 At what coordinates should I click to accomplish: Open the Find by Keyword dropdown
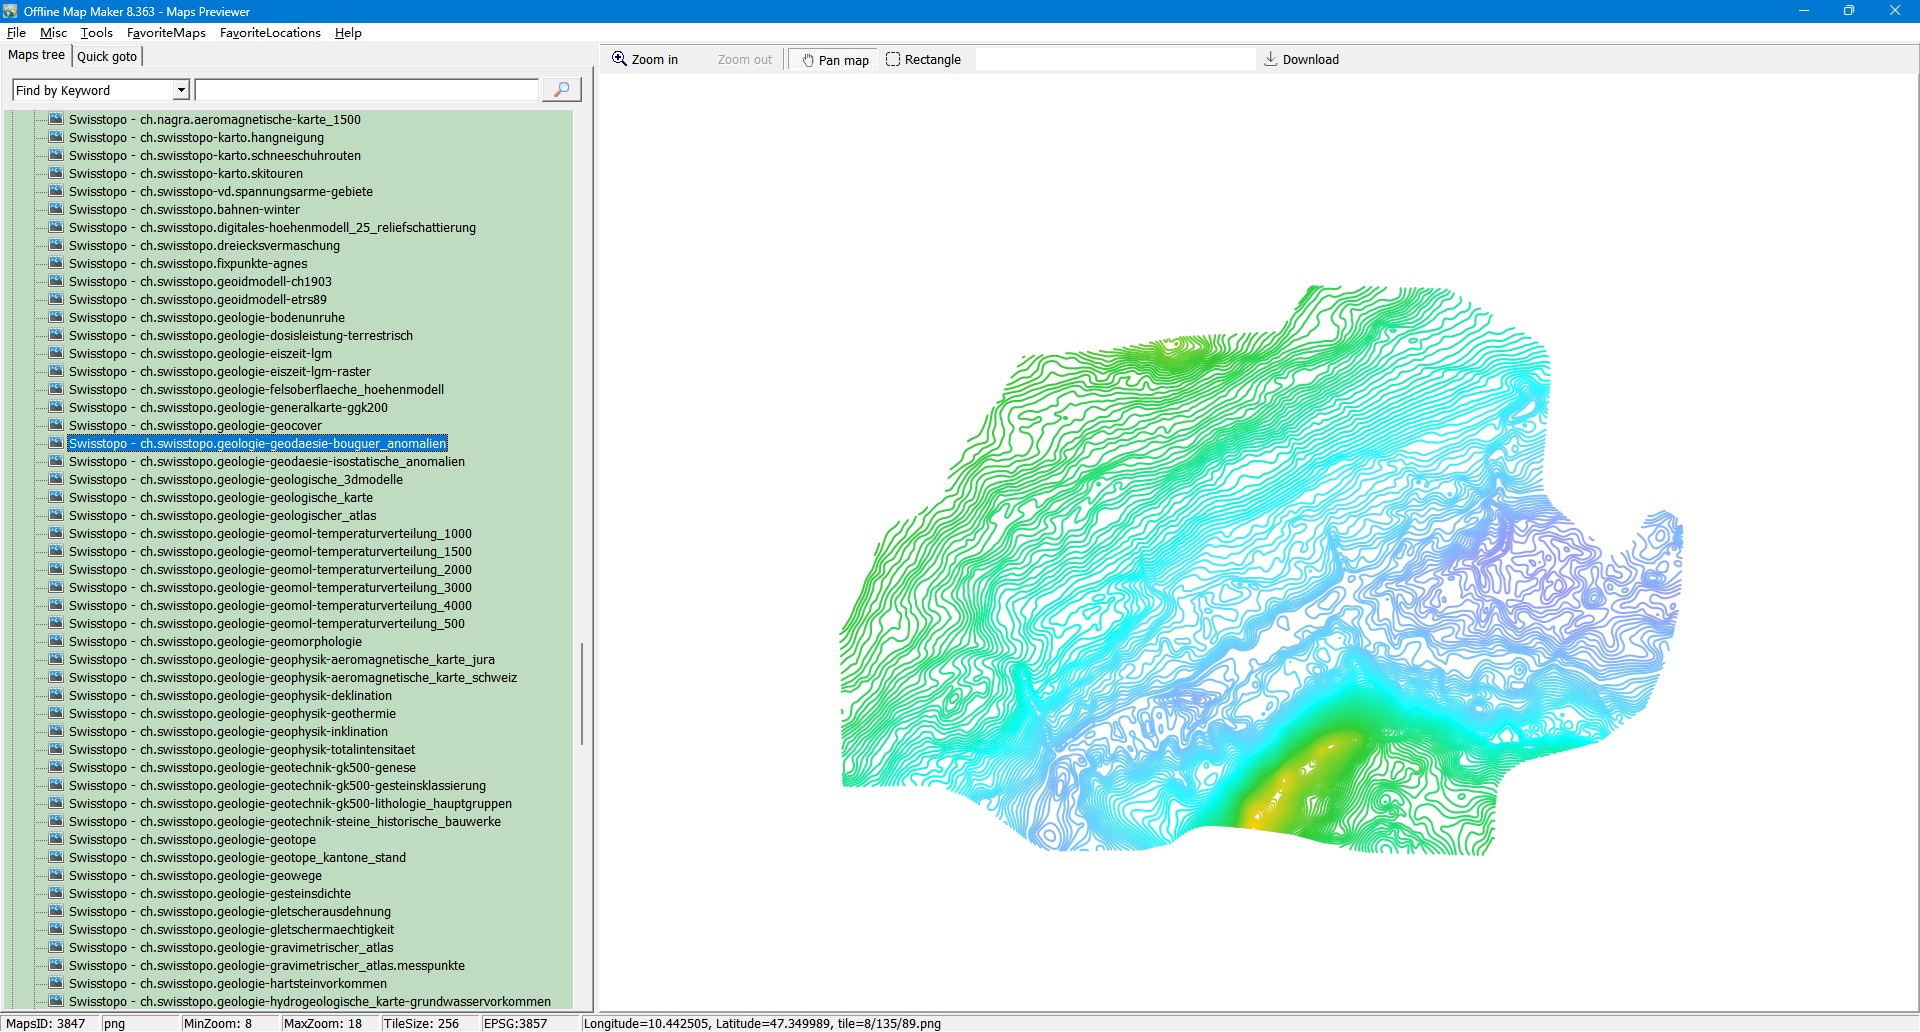tap(181, 91)
